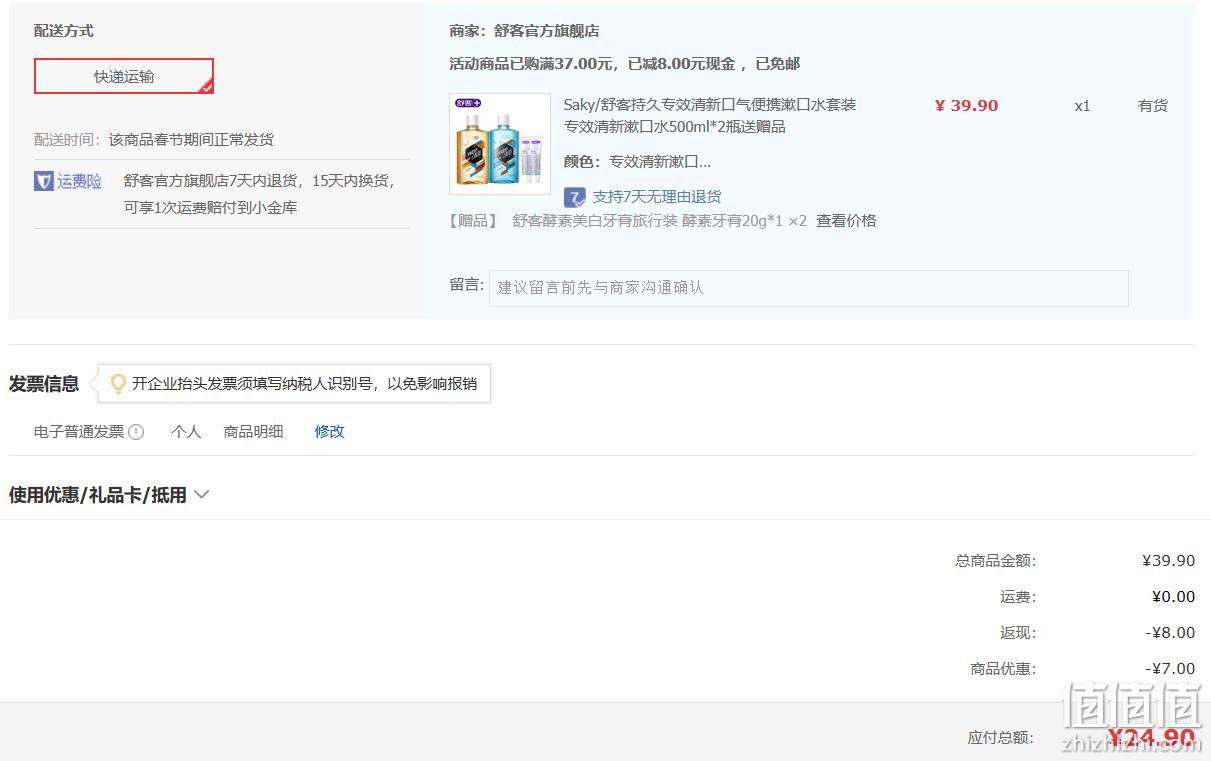Click the 7-day return badge icon

click(x=574, y=197)
